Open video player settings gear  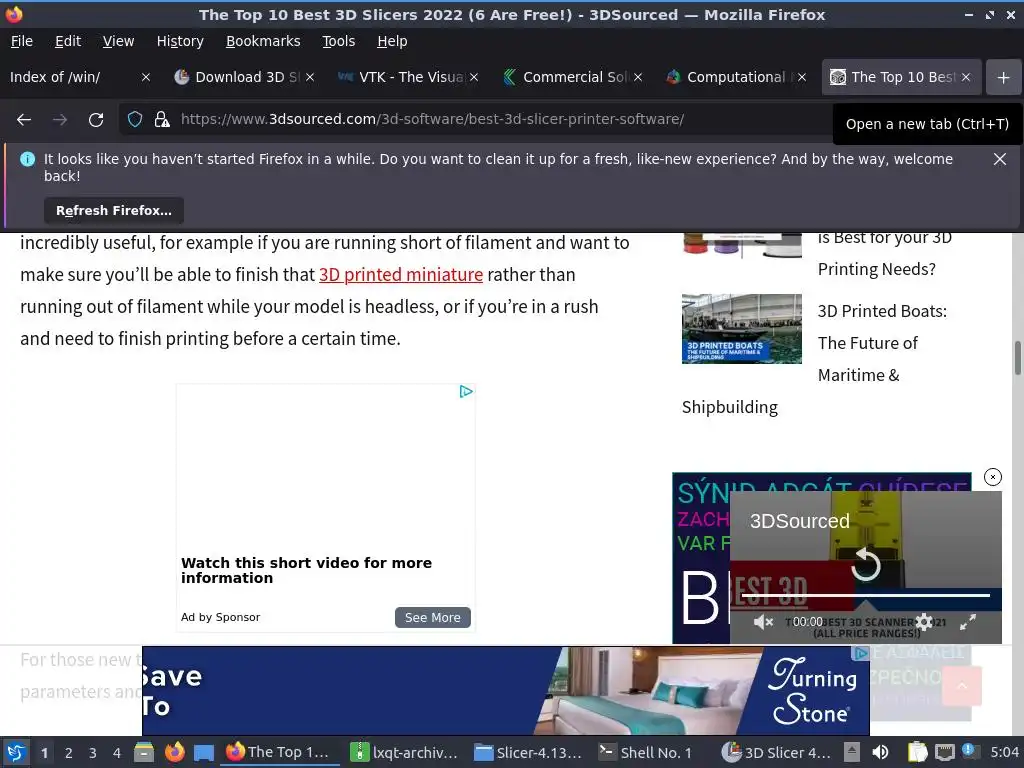(x=924, y=622)
